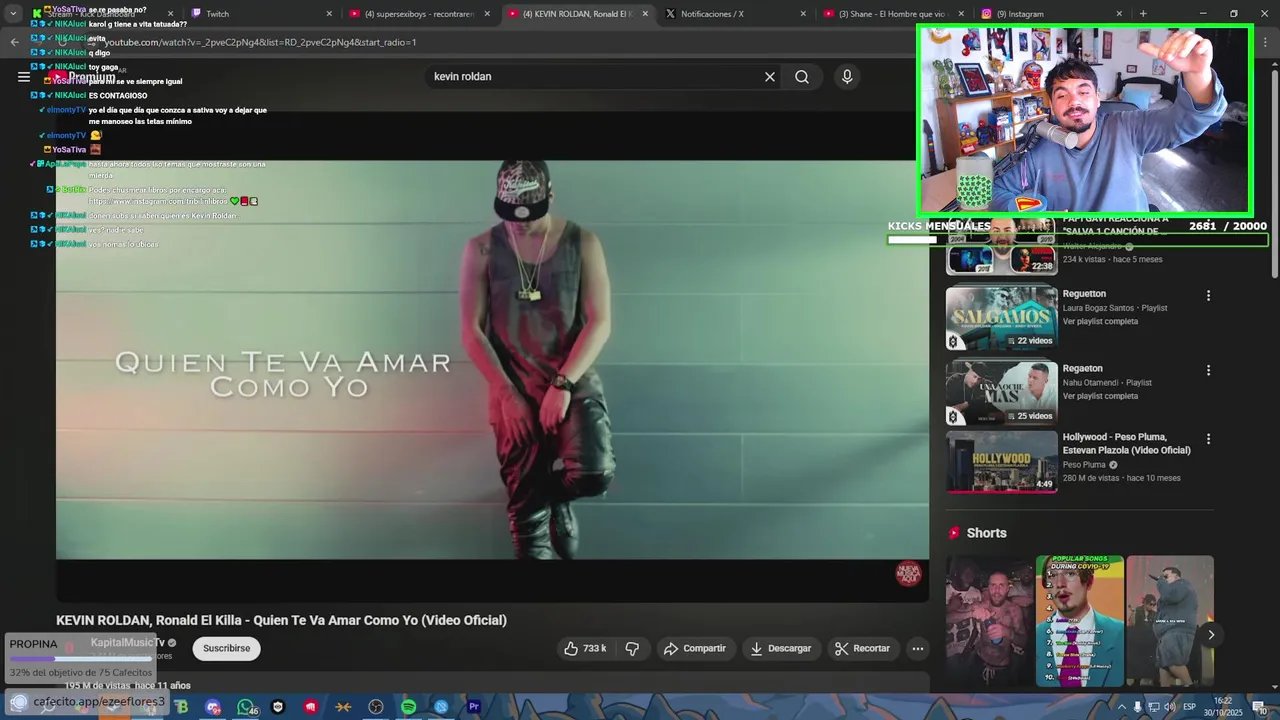Like the video showing 733 k likes
Screen dimensions: 1280x720
tap(585, 648)
